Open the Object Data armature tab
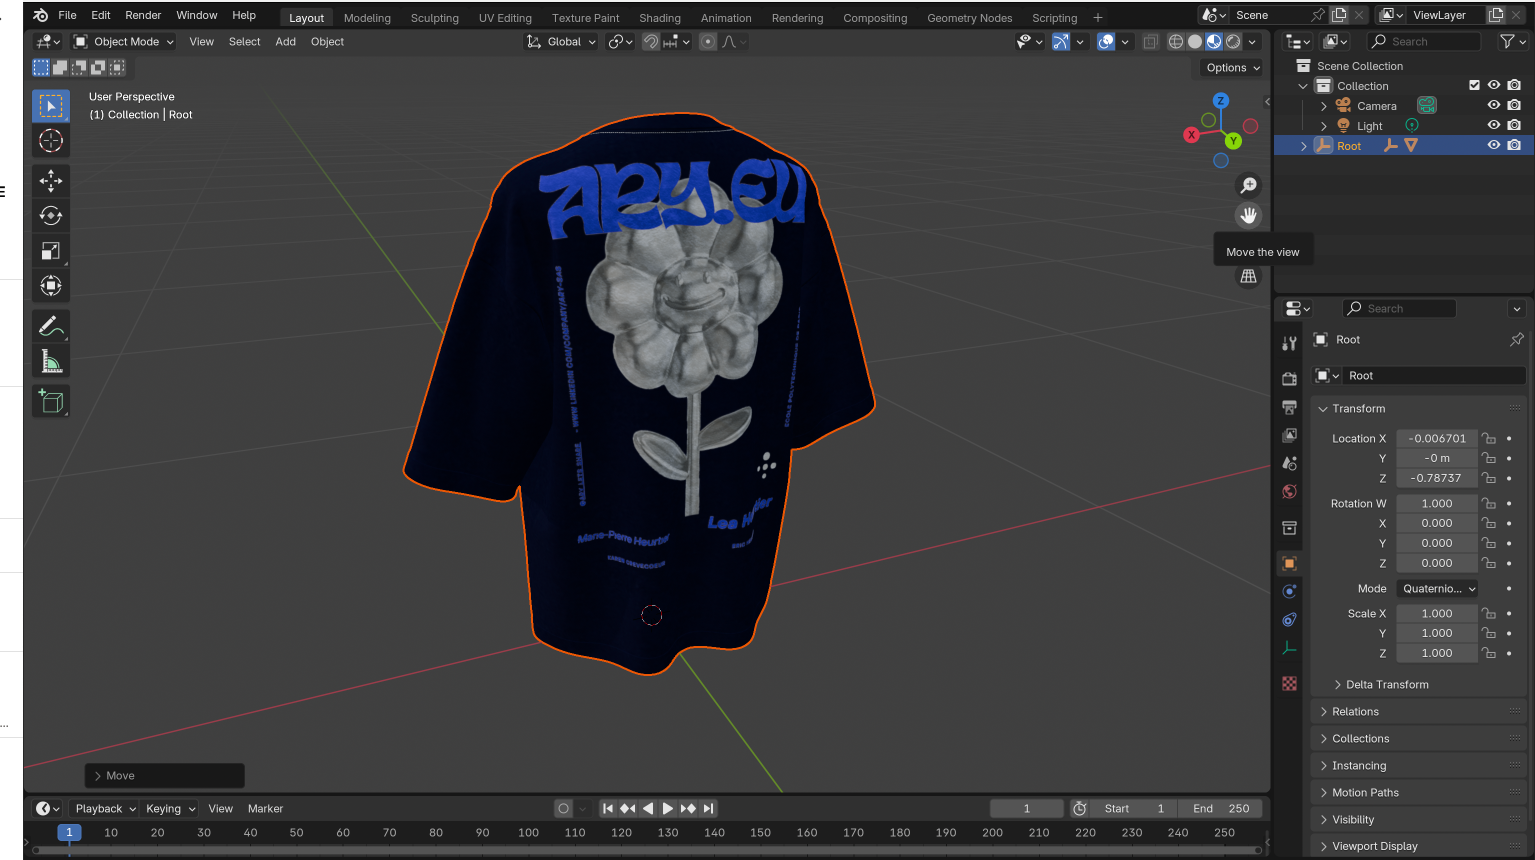Image resolution: width=1535 pixels, height=860 pixels. 1290,648
